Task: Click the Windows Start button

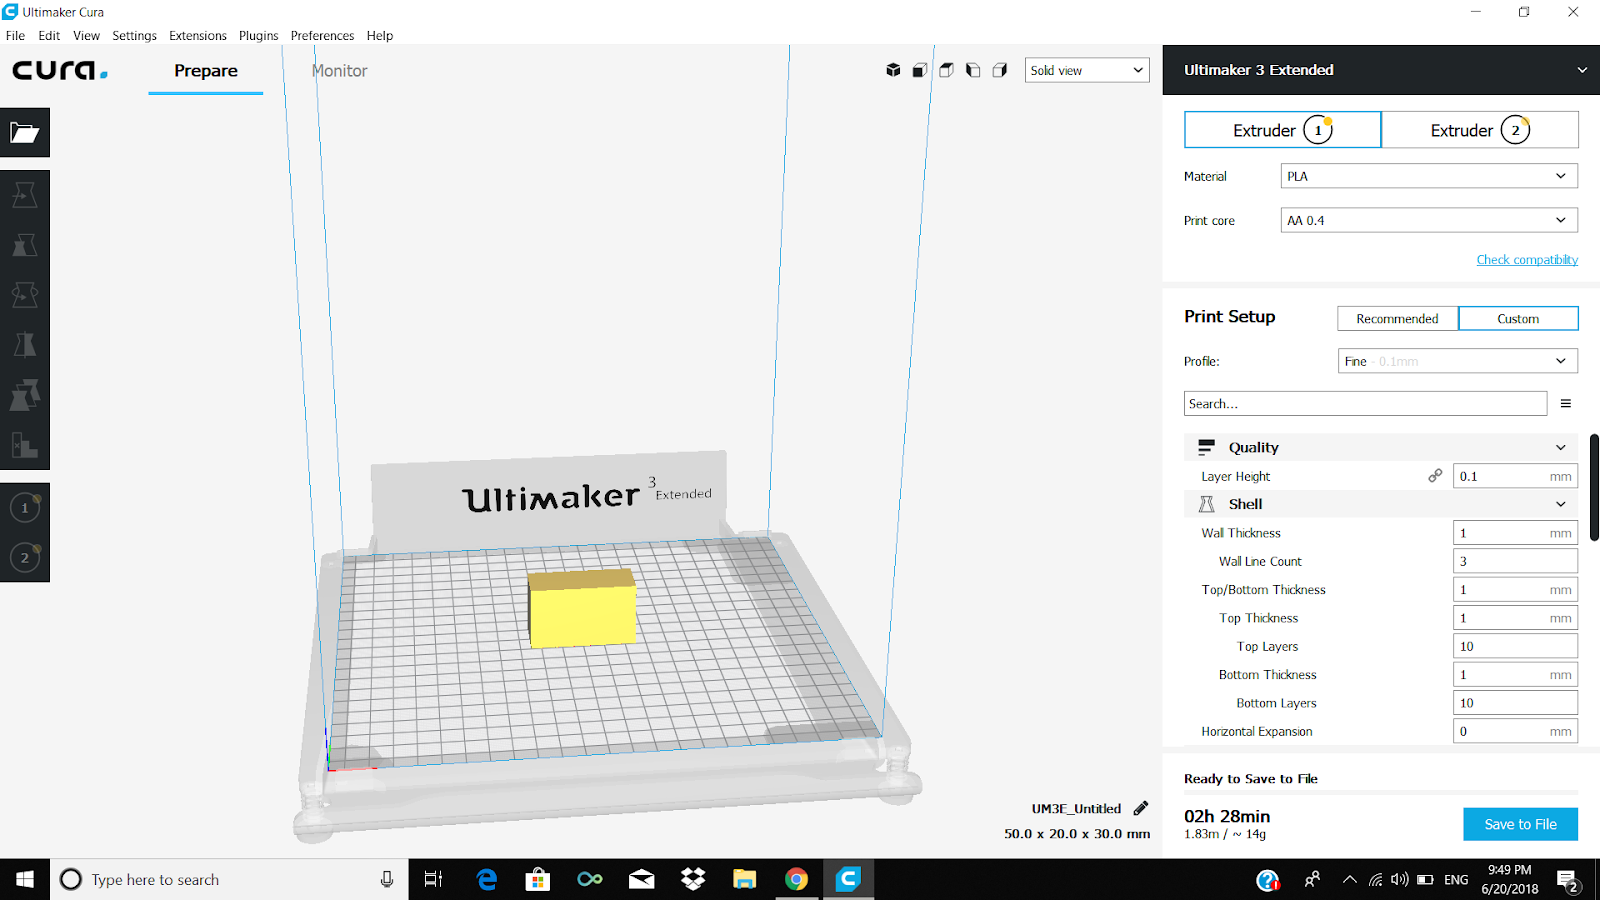Action: click(25, 879)
